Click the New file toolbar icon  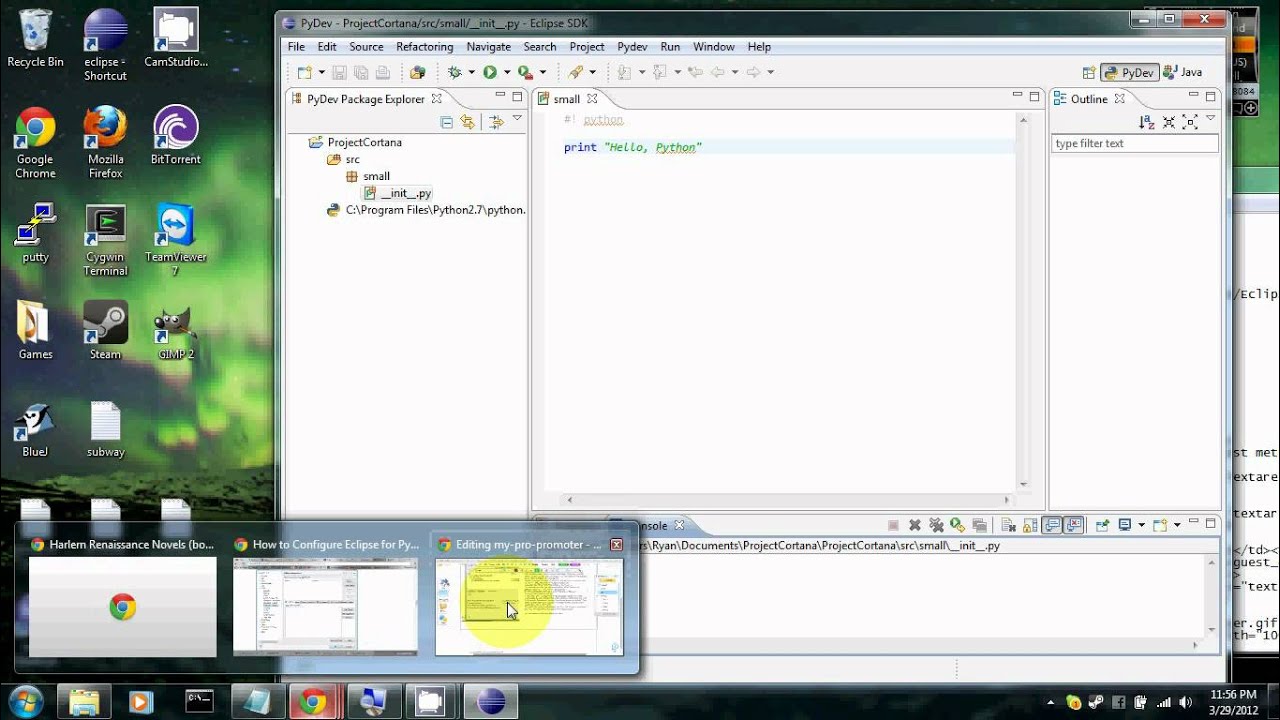304,72
